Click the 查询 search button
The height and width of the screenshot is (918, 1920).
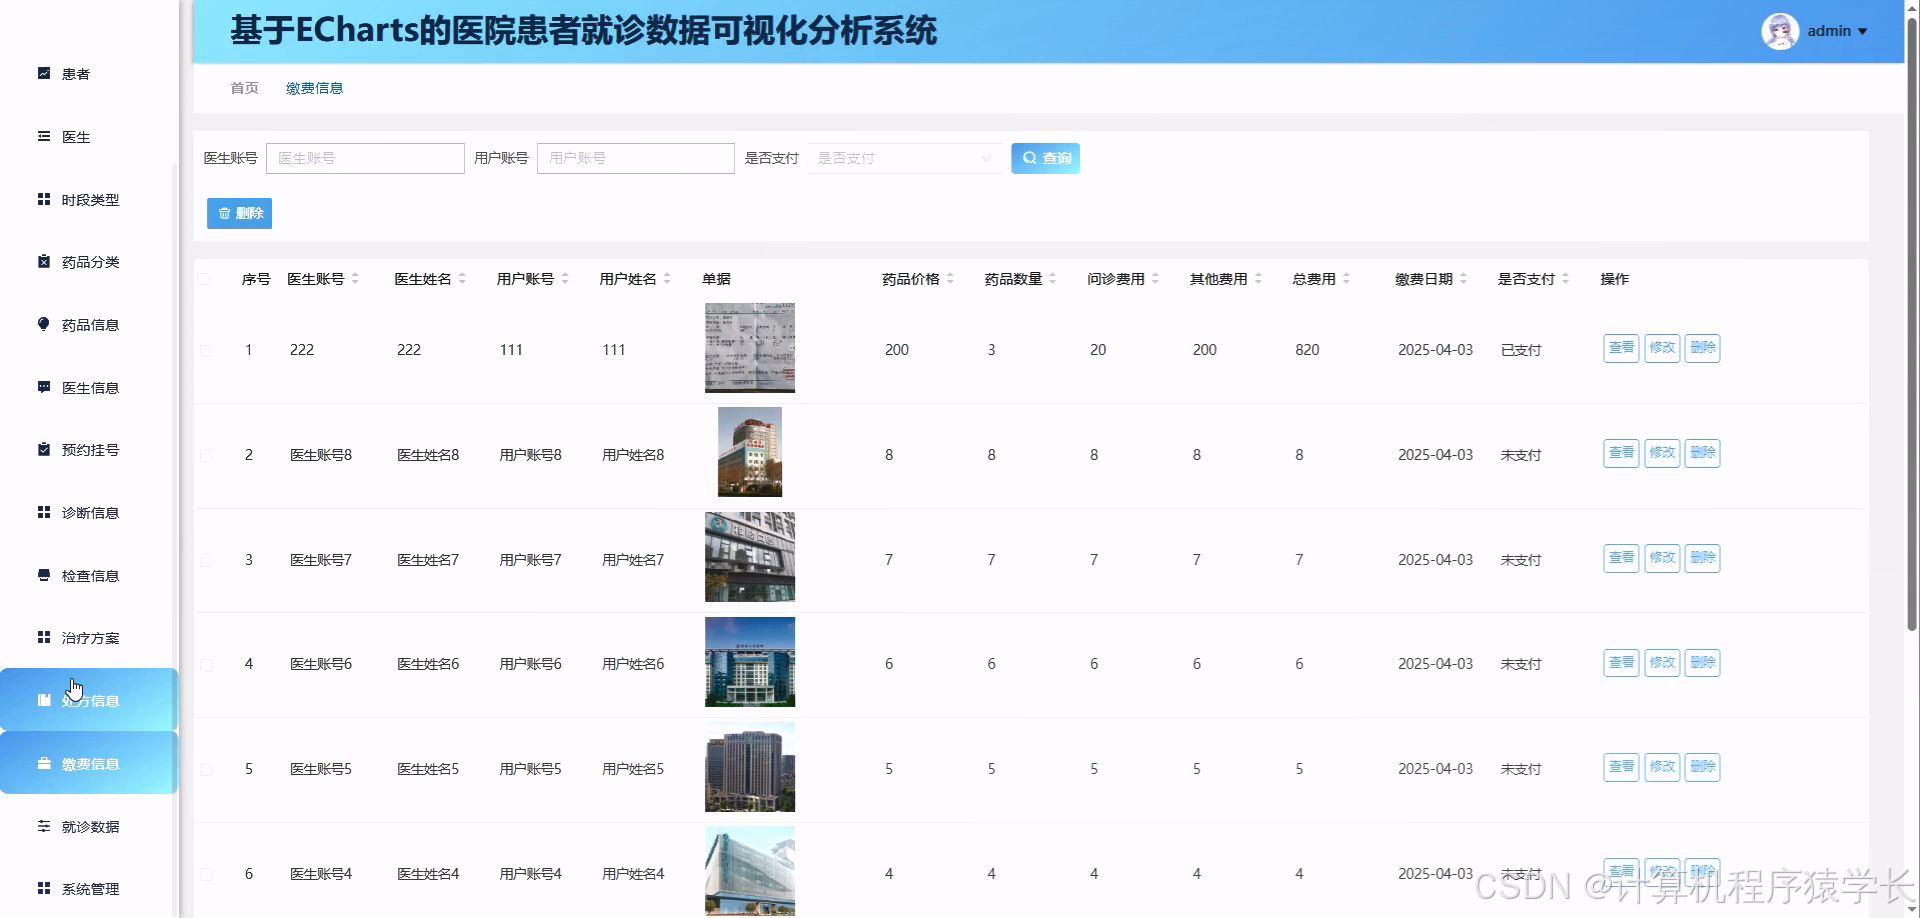pos(1045,158)
